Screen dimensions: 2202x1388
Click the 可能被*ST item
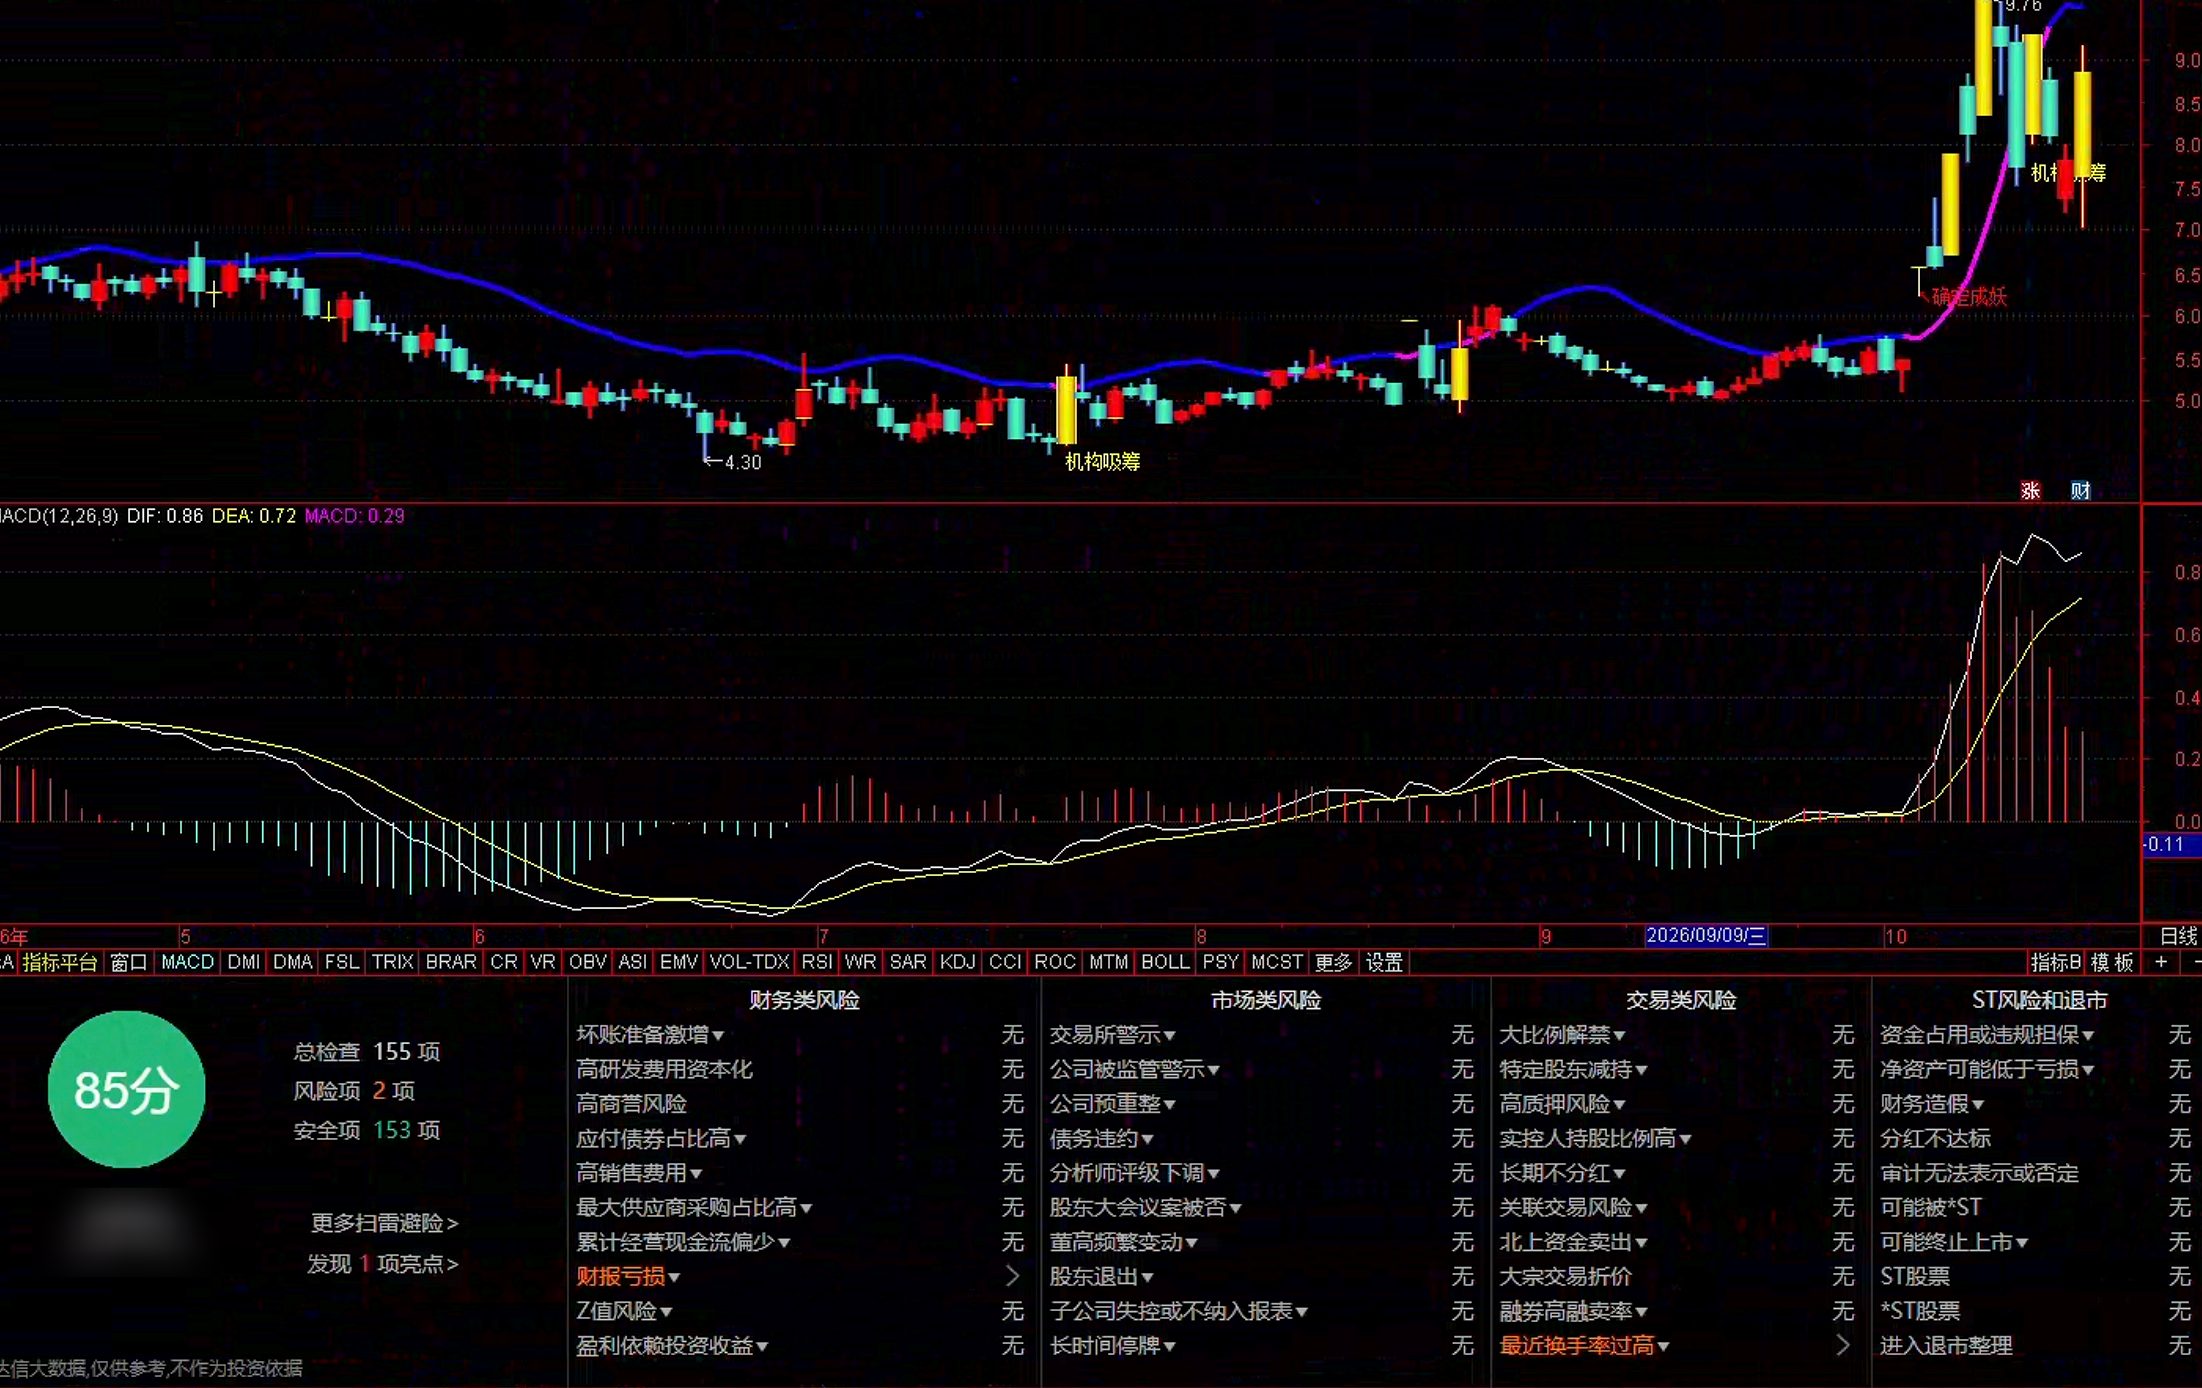(1930, 1207)
